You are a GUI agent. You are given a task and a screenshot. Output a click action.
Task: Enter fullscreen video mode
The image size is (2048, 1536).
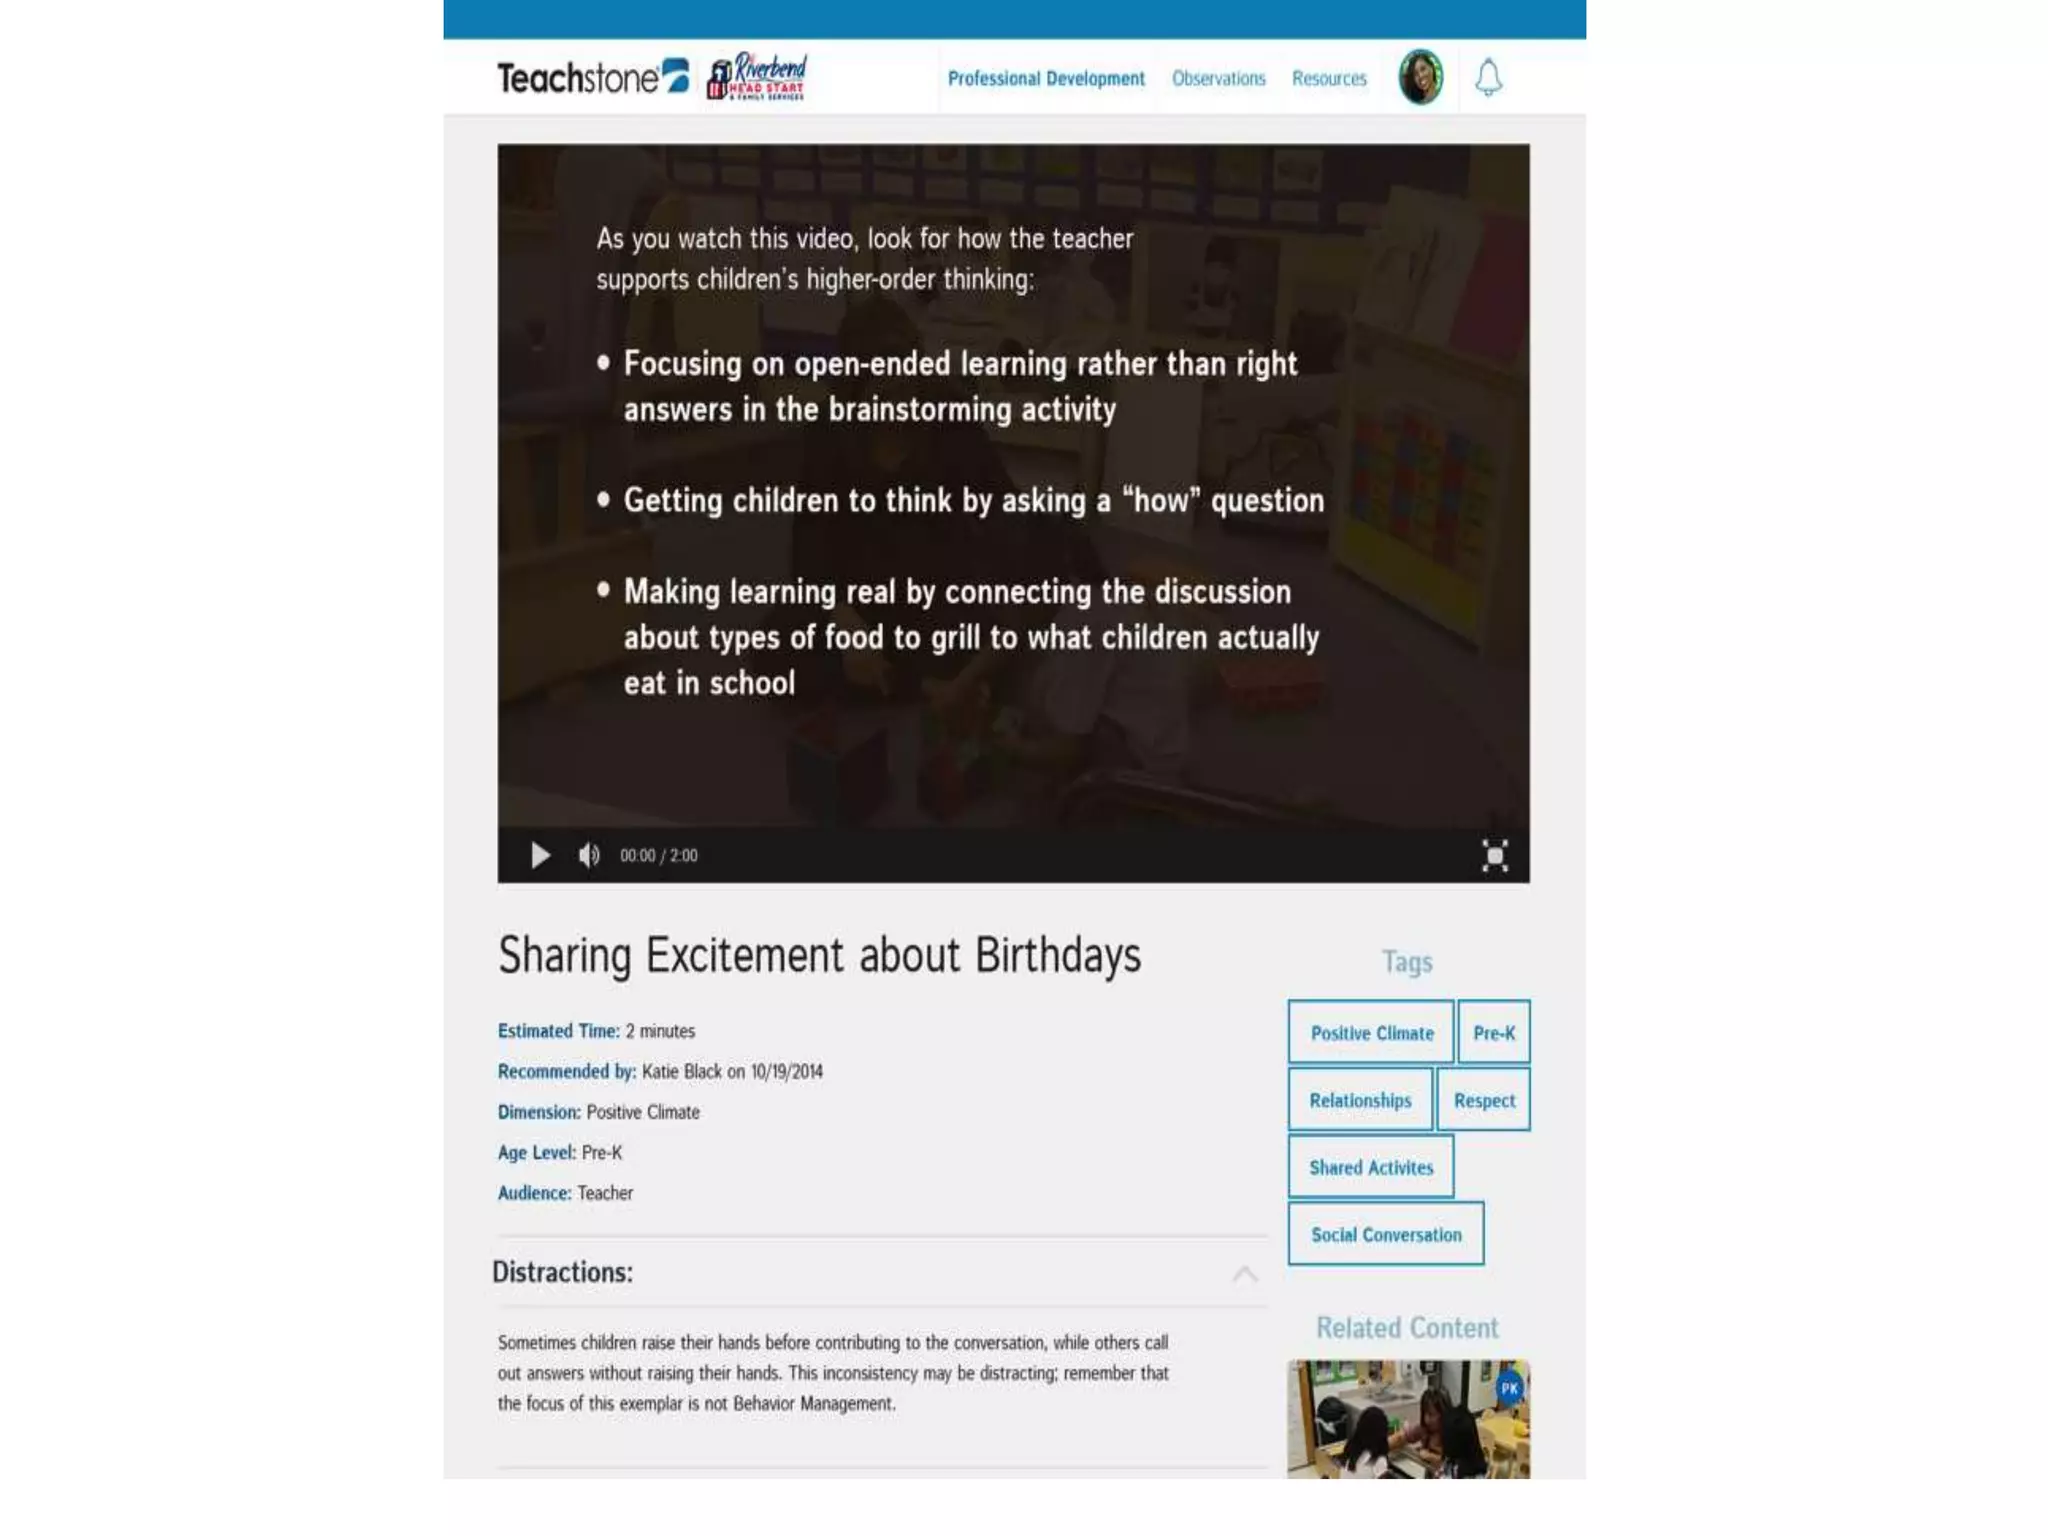[x=1494, y=855]
